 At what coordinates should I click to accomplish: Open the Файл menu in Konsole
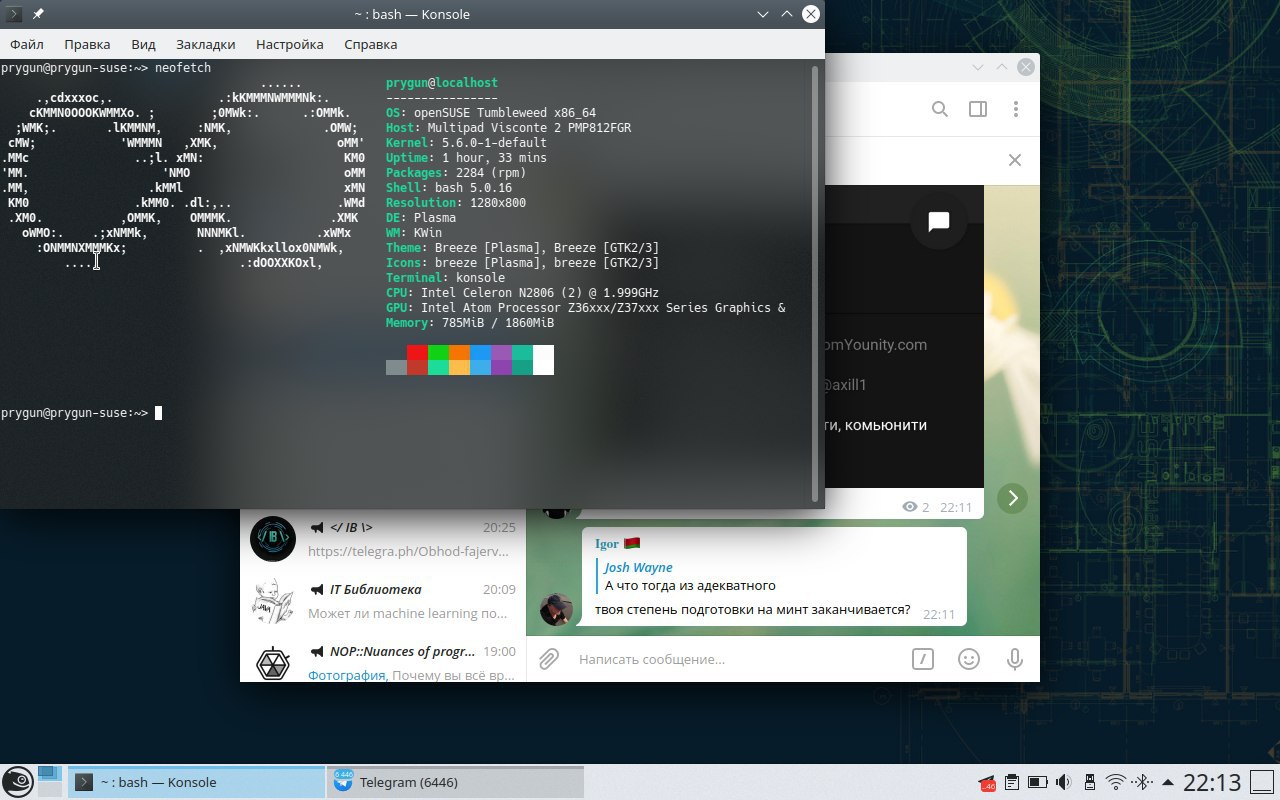pos(27,44)
